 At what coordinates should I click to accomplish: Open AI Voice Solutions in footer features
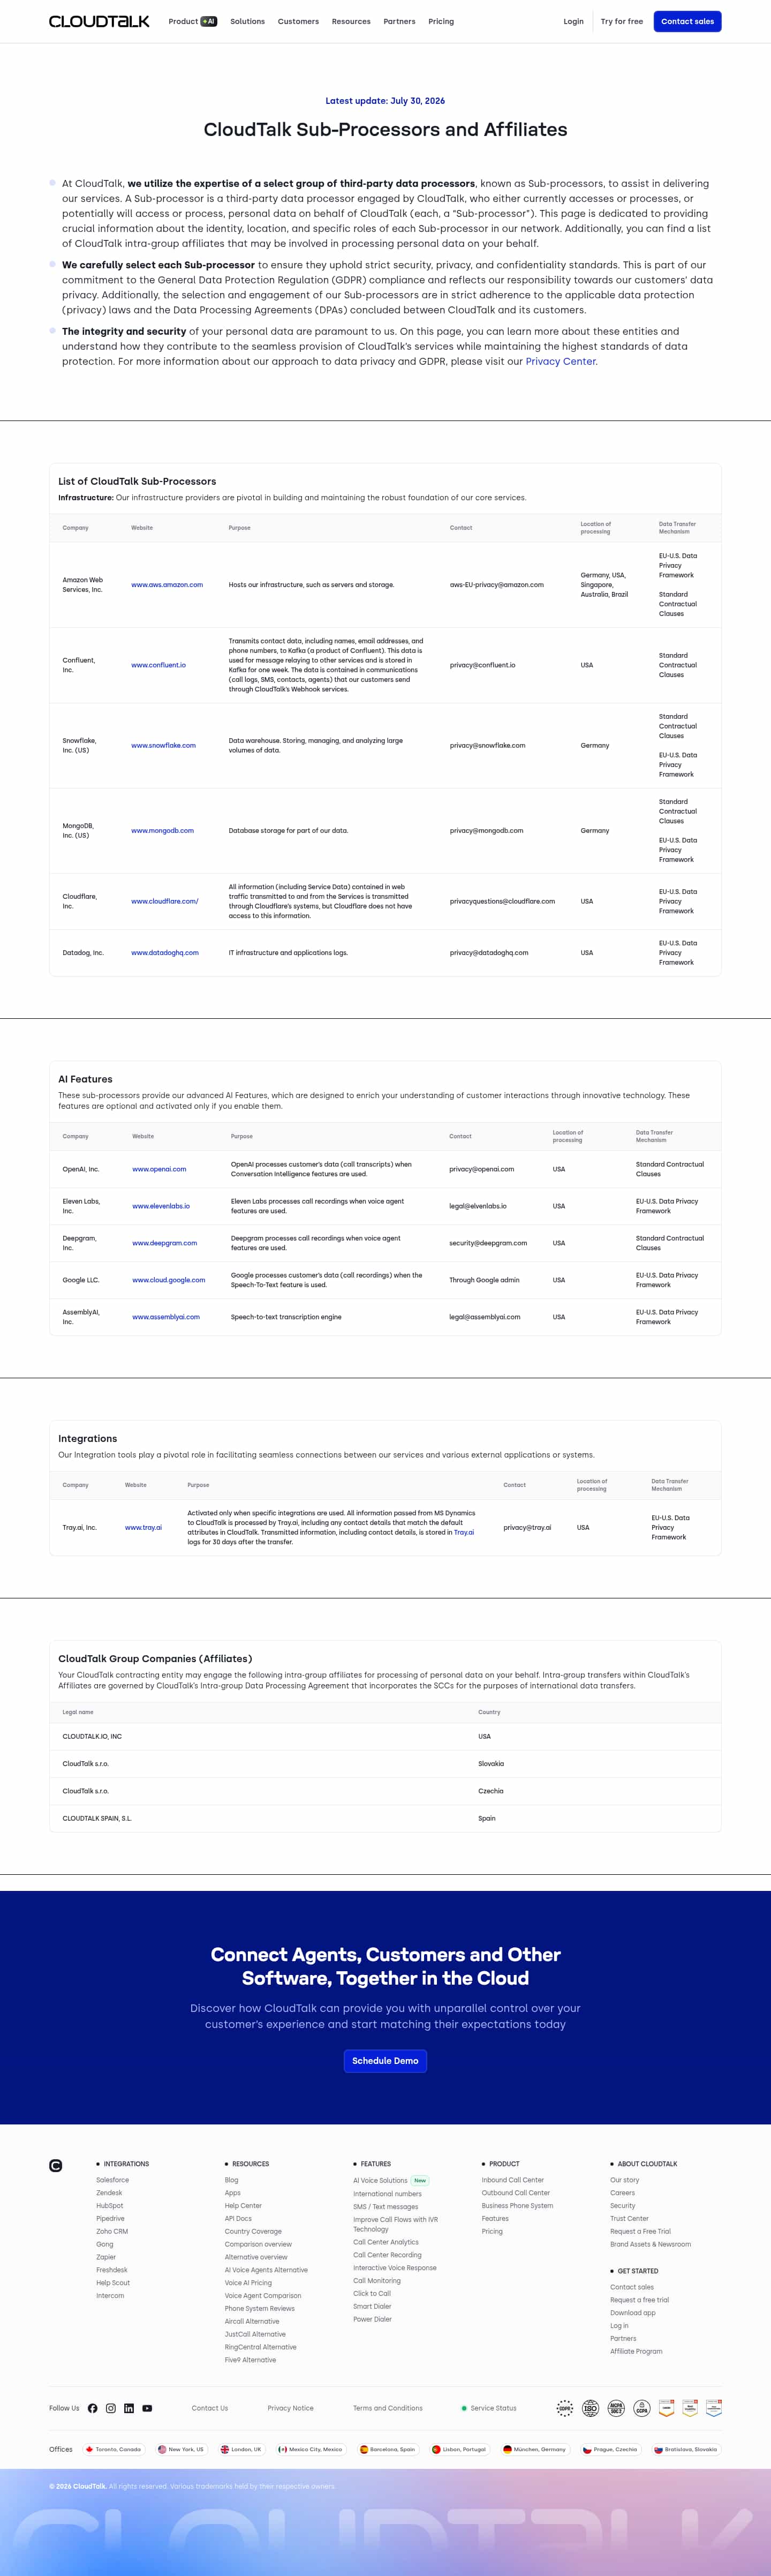(380, 2180)
